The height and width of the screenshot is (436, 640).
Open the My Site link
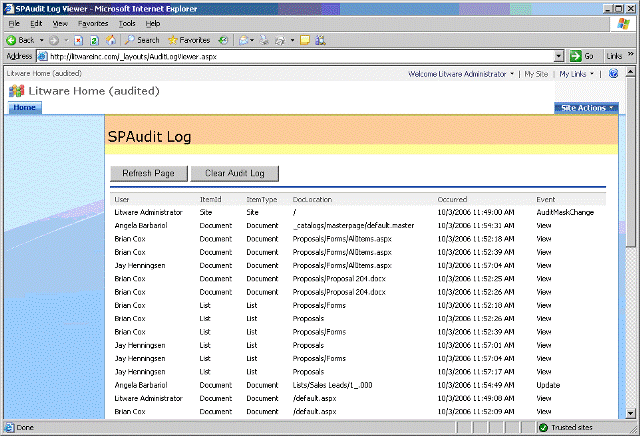click(x=536, y=74)
